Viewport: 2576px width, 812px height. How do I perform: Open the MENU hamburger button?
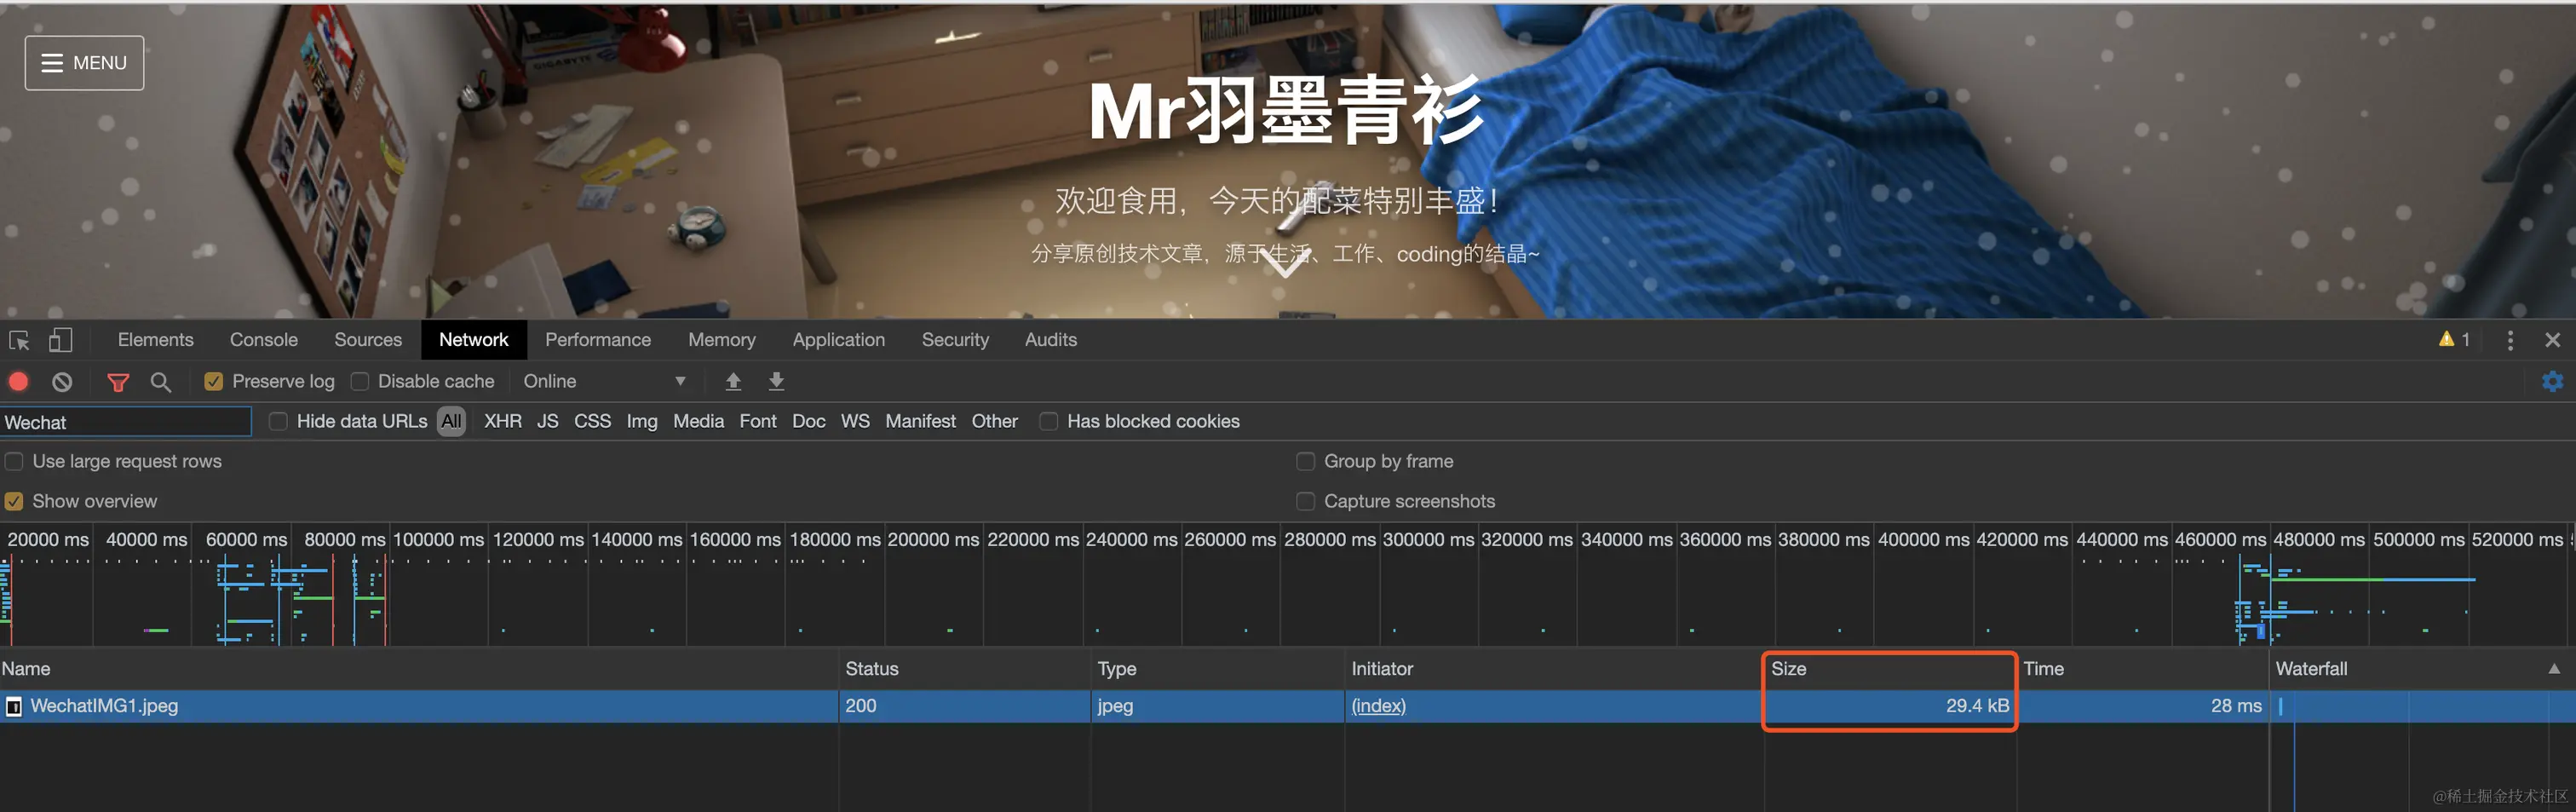pyautogui.click(x=84, y=63)
